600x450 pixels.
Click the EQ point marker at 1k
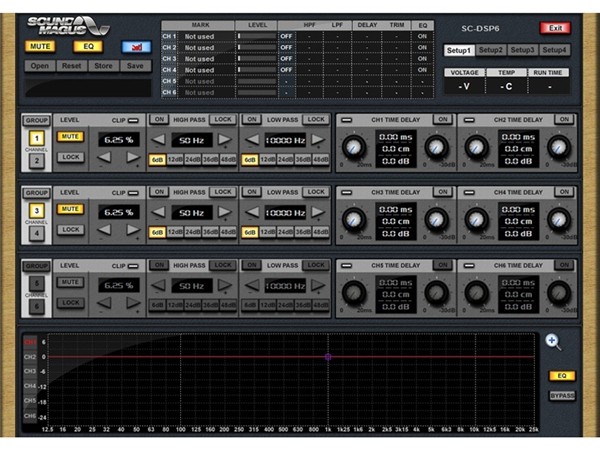coord(327,356)
